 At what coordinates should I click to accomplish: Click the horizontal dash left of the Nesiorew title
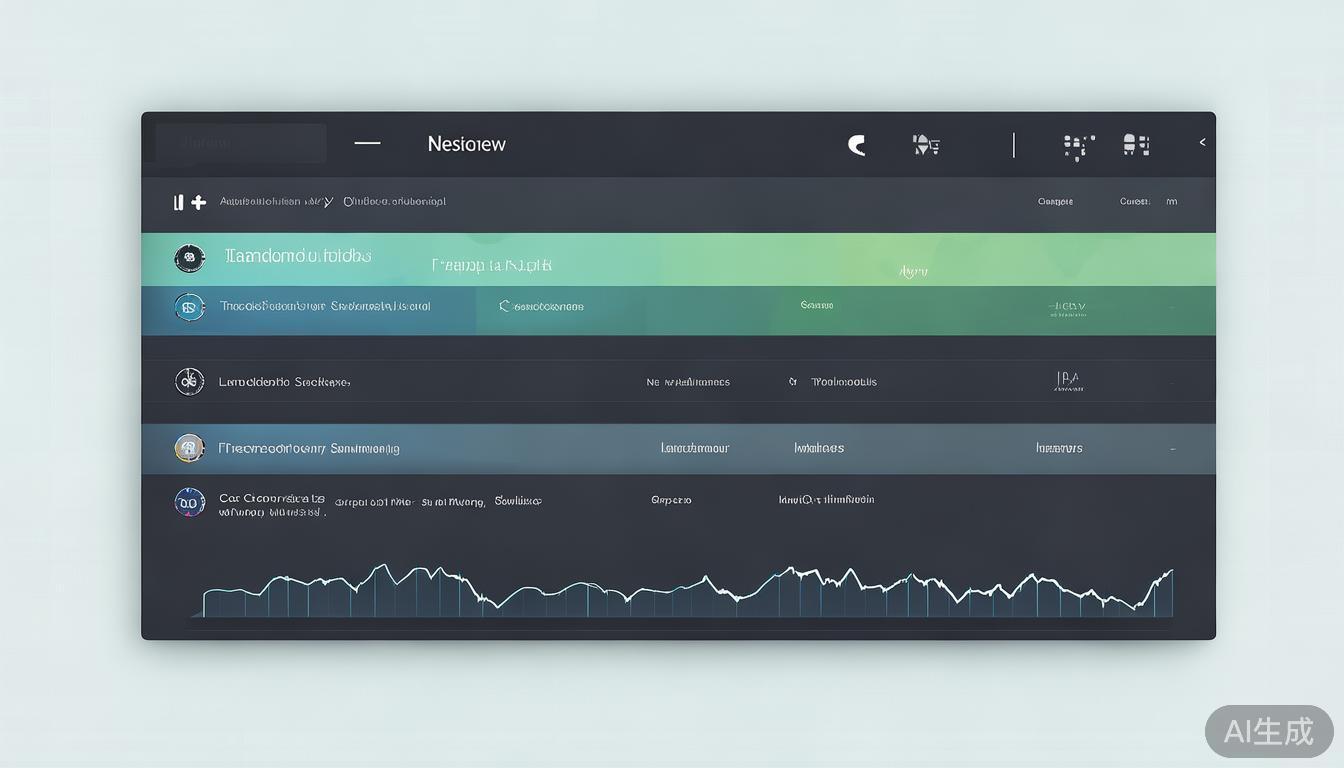pos(367,143)
